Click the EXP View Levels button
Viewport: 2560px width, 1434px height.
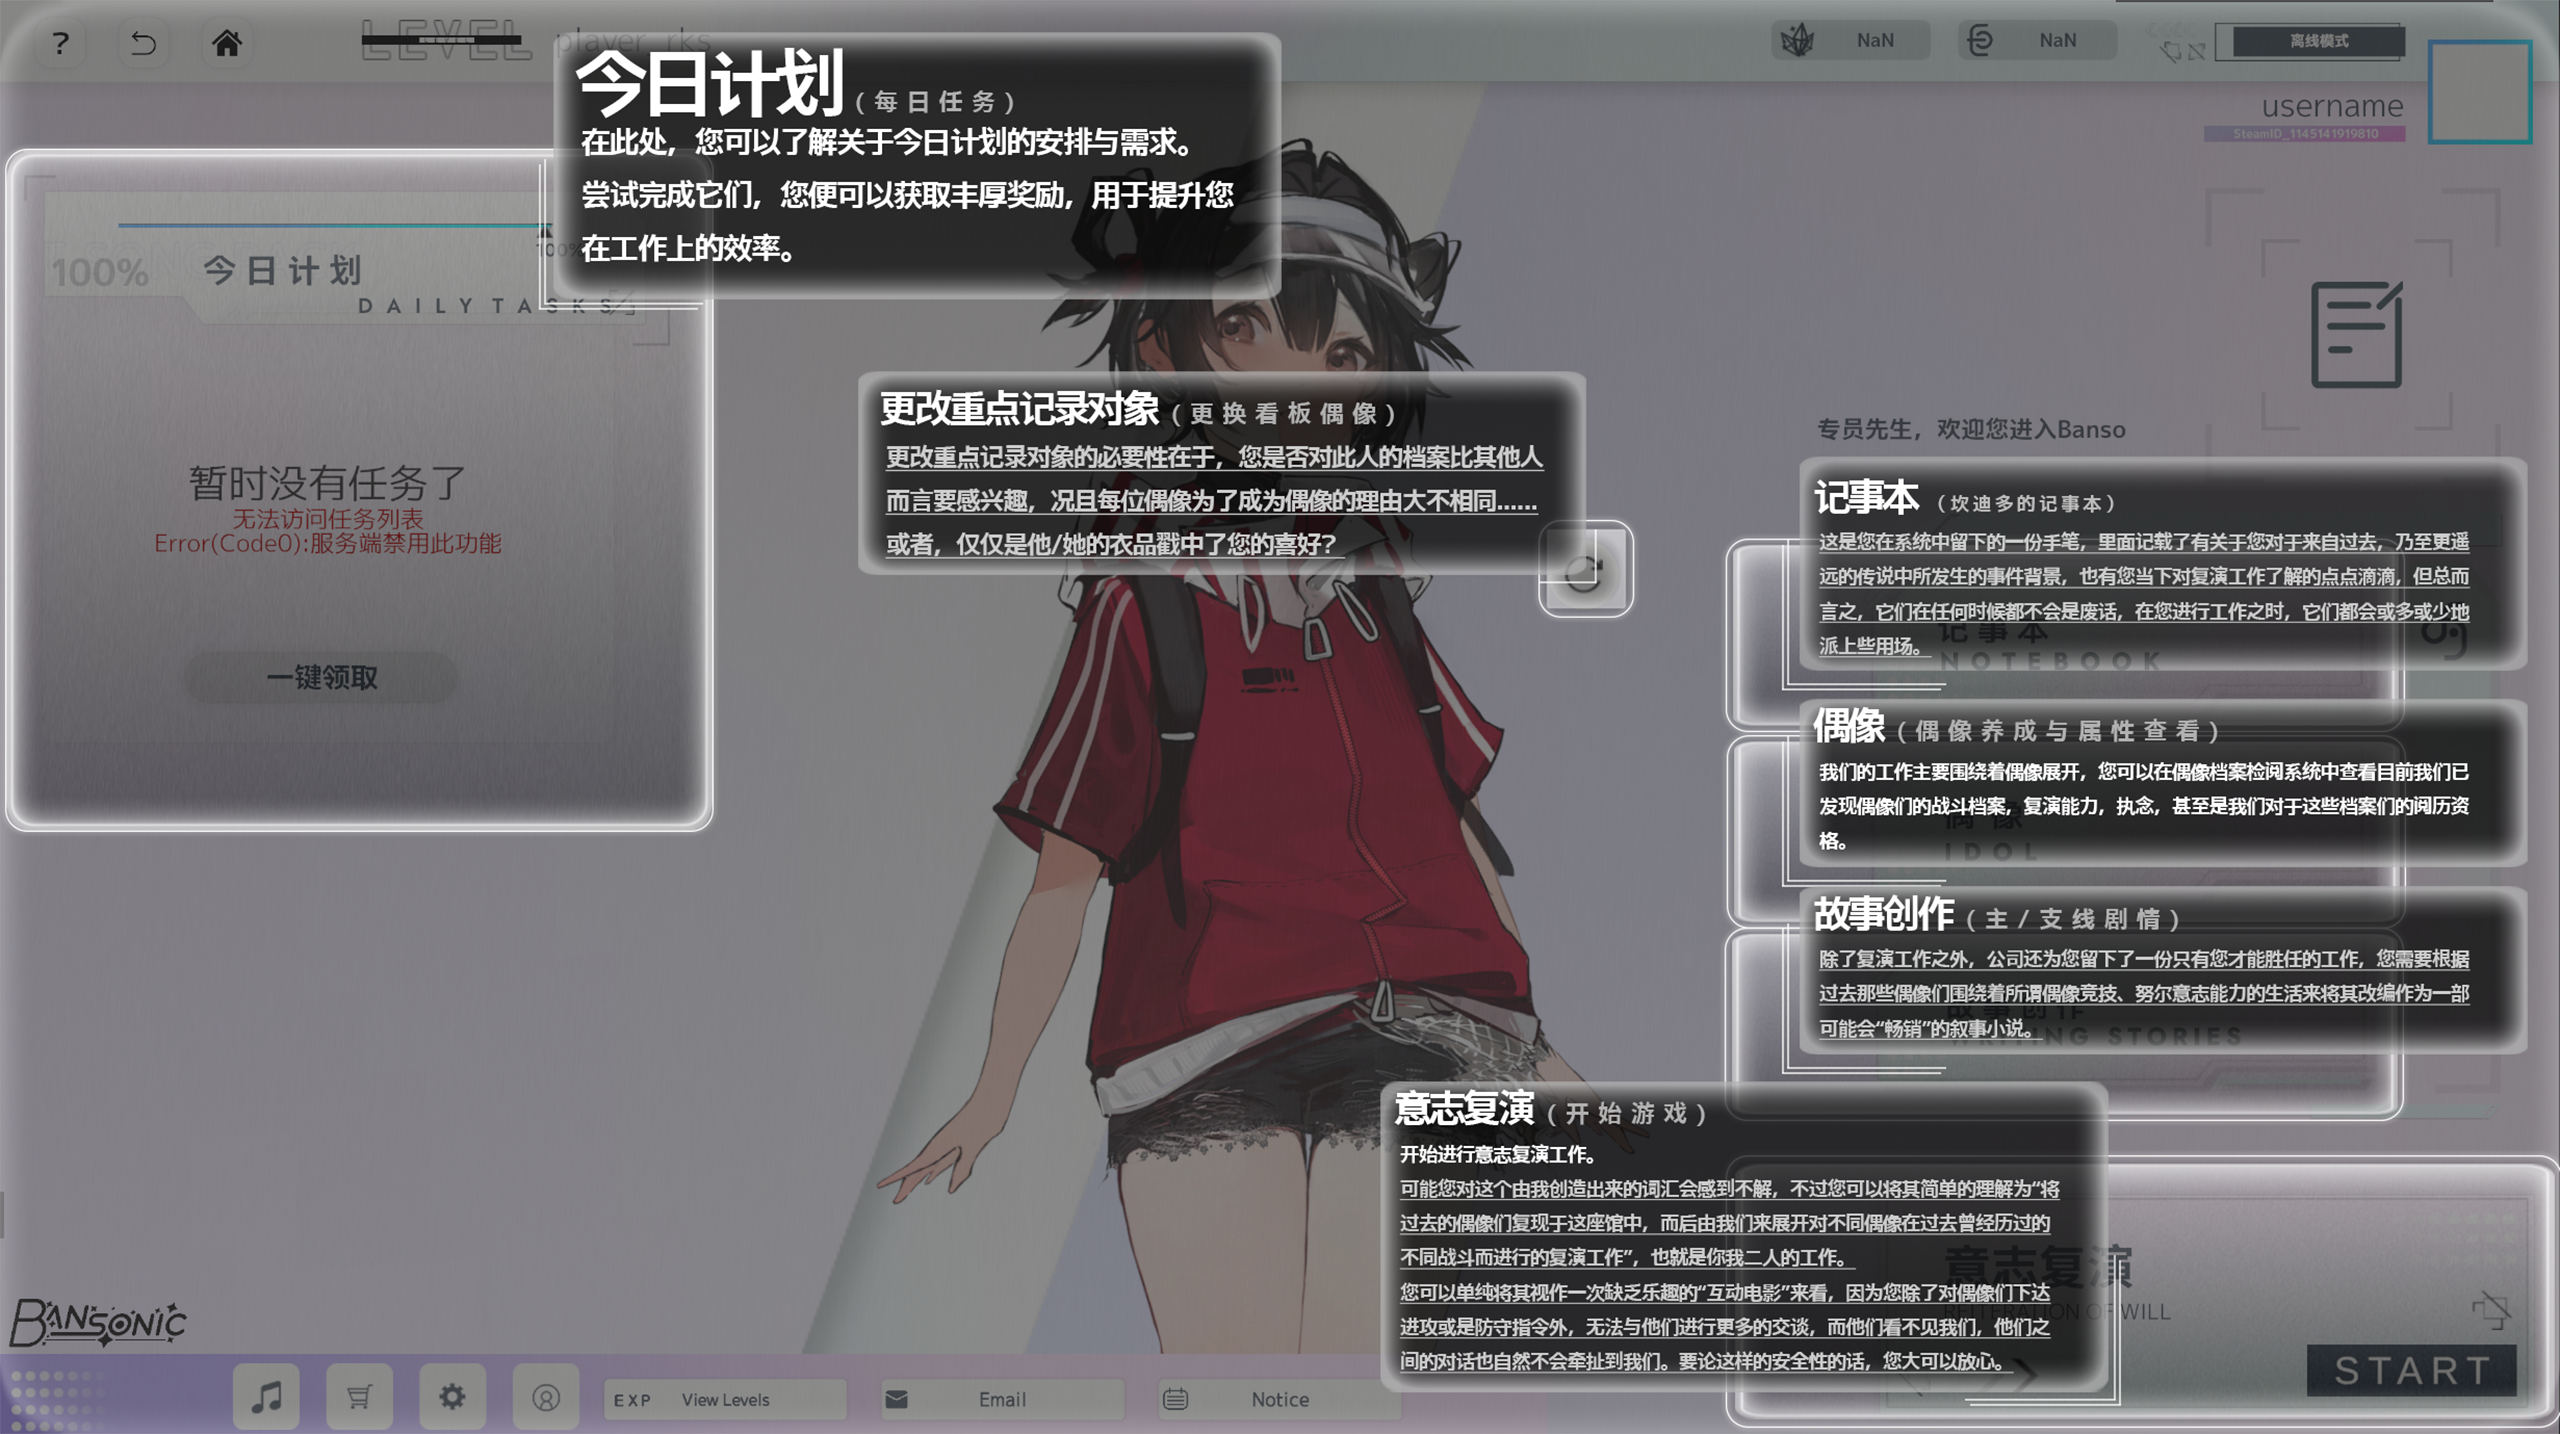coord(725,1399)
